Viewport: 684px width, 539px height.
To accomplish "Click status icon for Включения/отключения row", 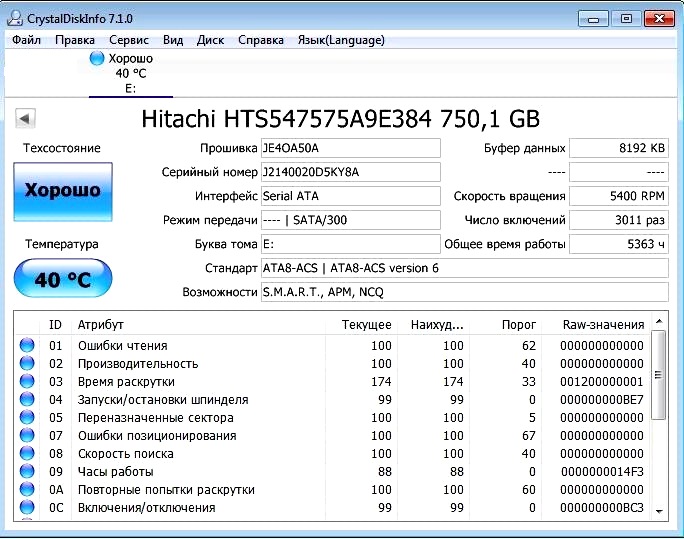I will tap(27, 507).
